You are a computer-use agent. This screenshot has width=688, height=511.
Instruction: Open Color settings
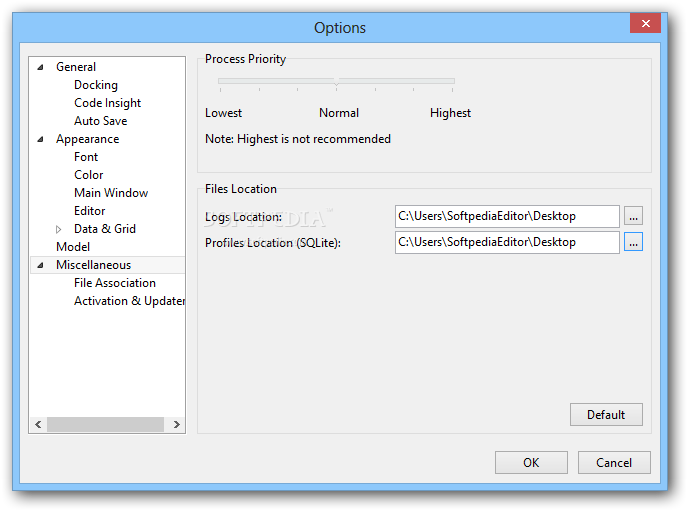click(89, 175)
